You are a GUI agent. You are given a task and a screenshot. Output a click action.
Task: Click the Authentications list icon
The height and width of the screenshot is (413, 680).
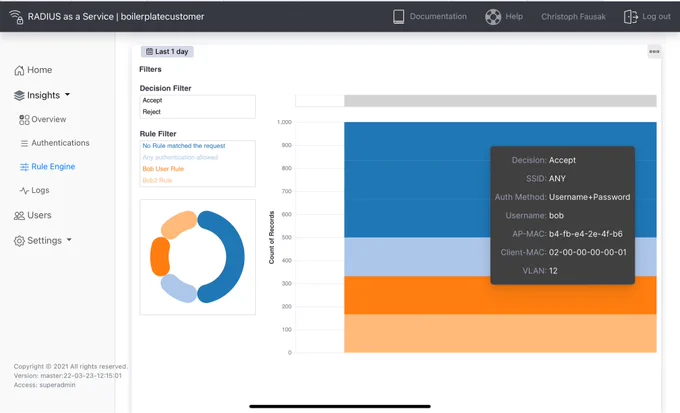[x=24, y=143]
